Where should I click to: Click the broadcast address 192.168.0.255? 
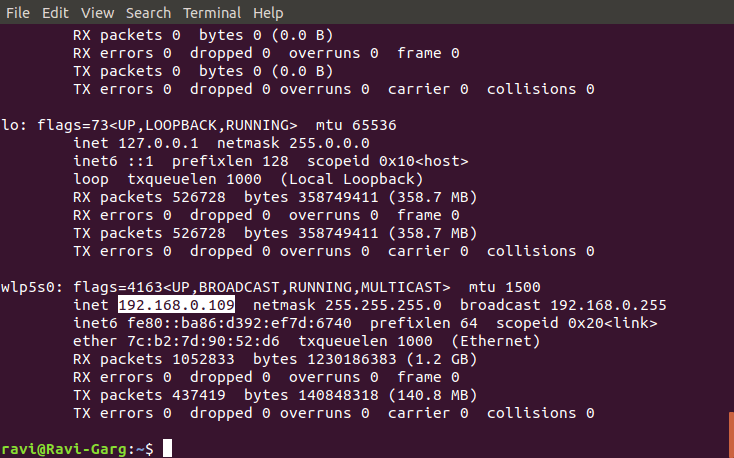coord(608,305)
